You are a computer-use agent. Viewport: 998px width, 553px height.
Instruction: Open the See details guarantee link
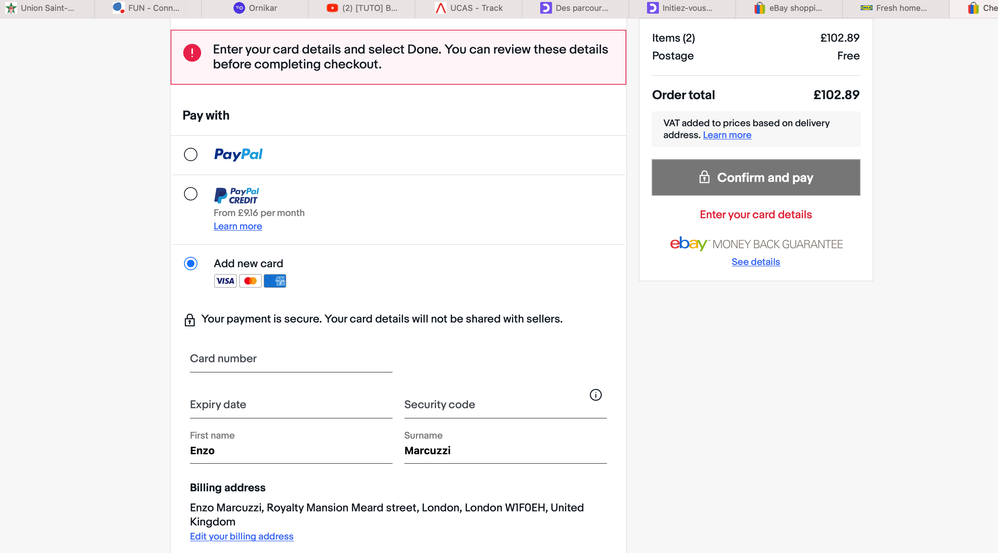(x=756, y=262)
